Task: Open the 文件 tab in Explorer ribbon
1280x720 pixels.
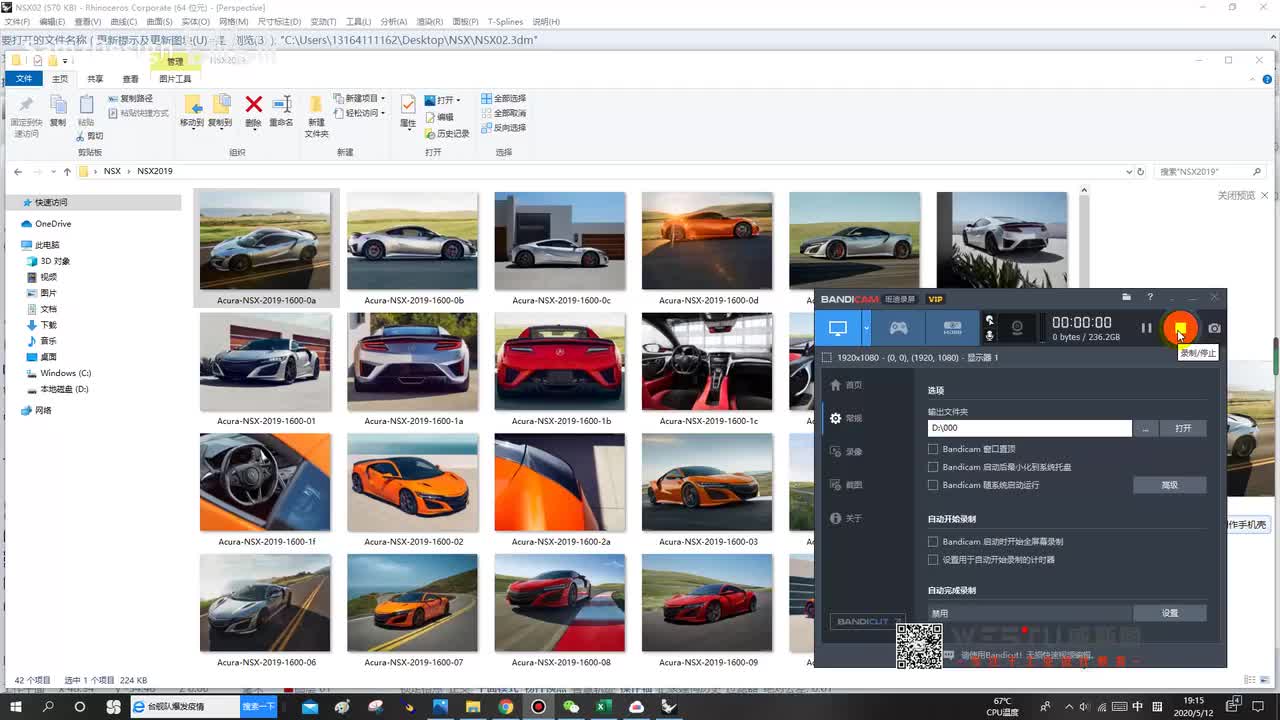Action: tap(24, 79)
